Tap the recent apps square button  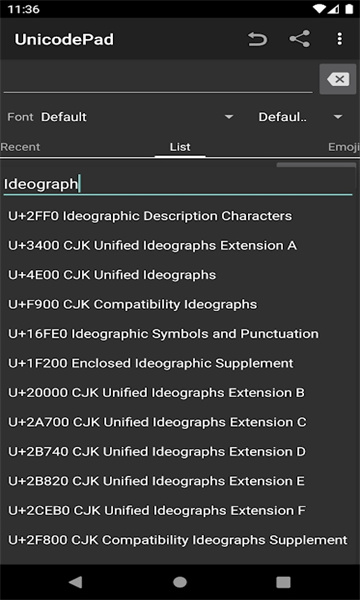tap(283, 582)
